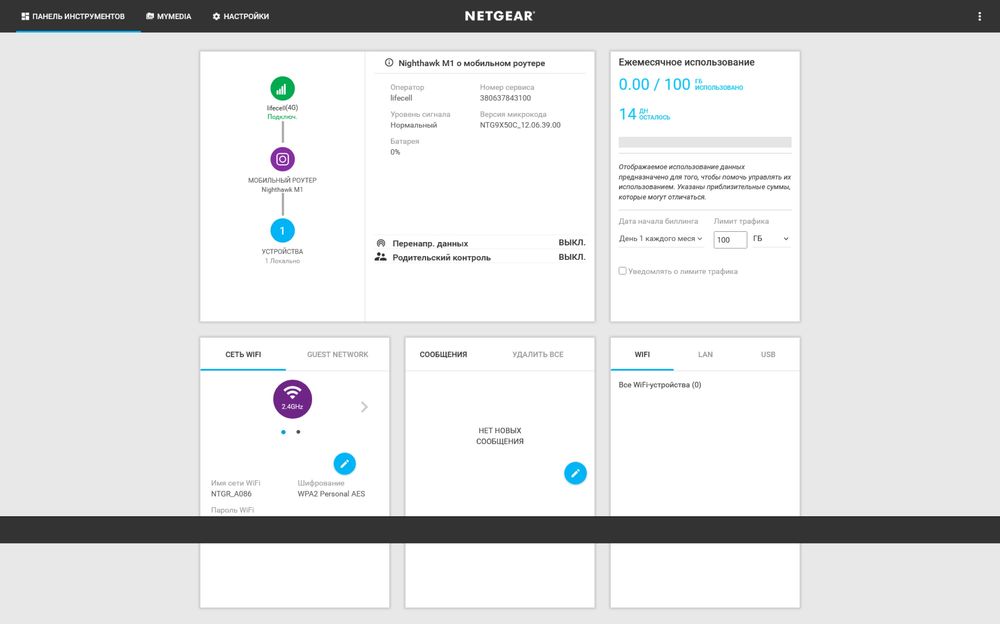This screenshot has height=624, width=1000.
Task: Click the data offloading icon
Action: click(381, 243)
